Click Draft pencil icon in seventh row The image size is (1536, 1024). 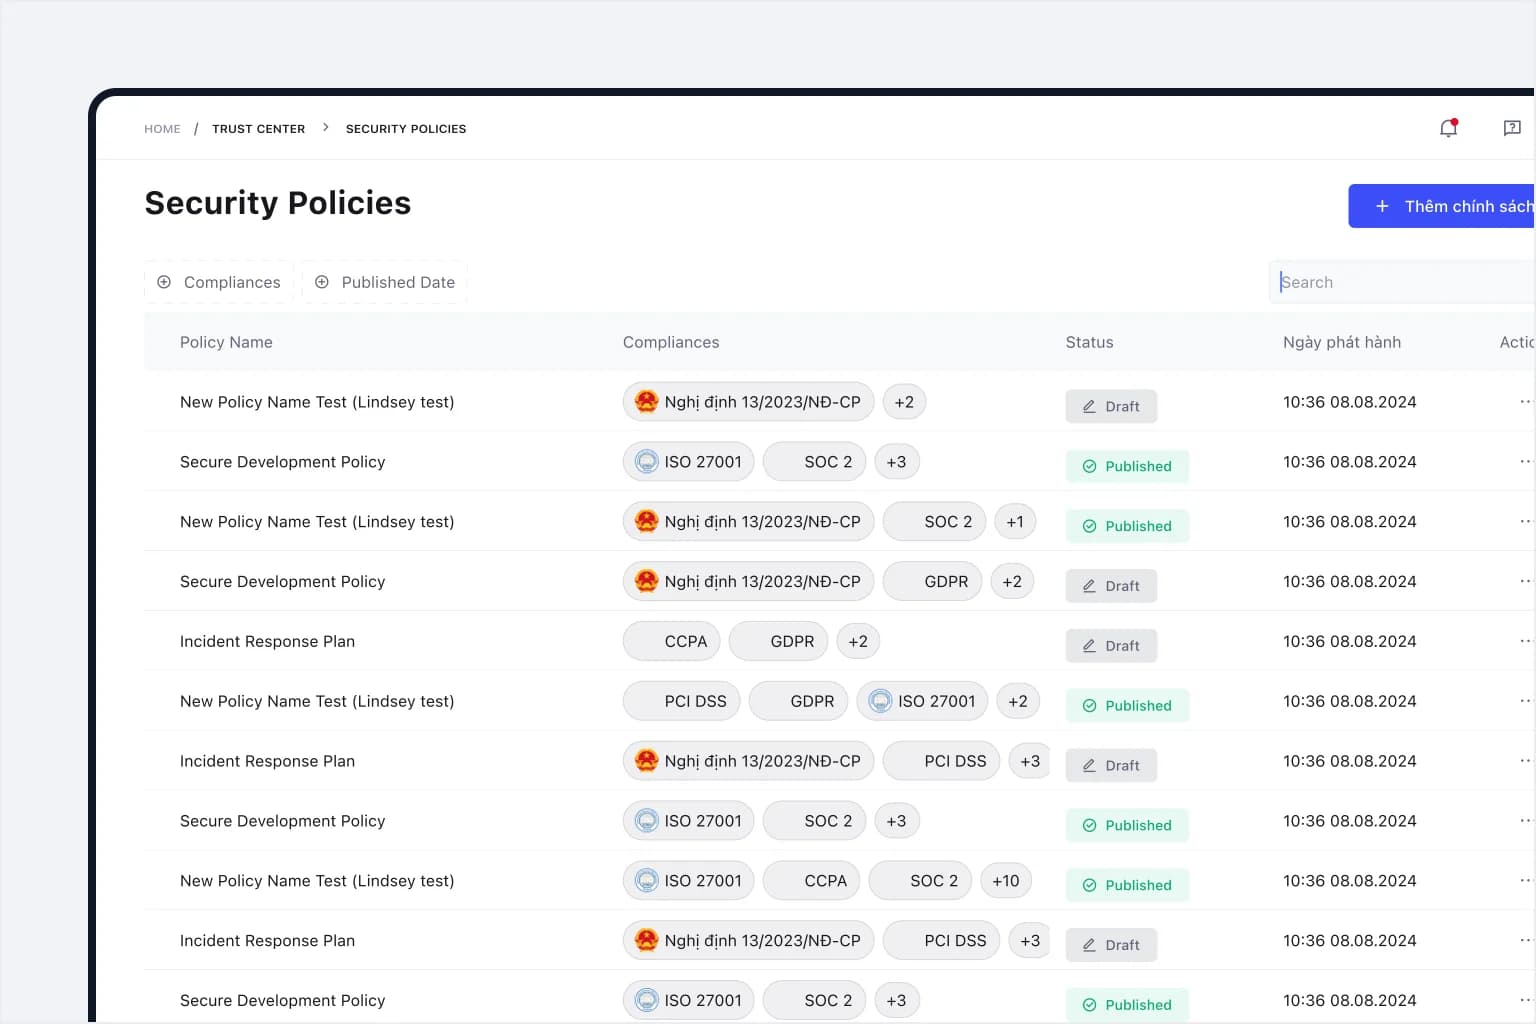[x=1089, y=766]
